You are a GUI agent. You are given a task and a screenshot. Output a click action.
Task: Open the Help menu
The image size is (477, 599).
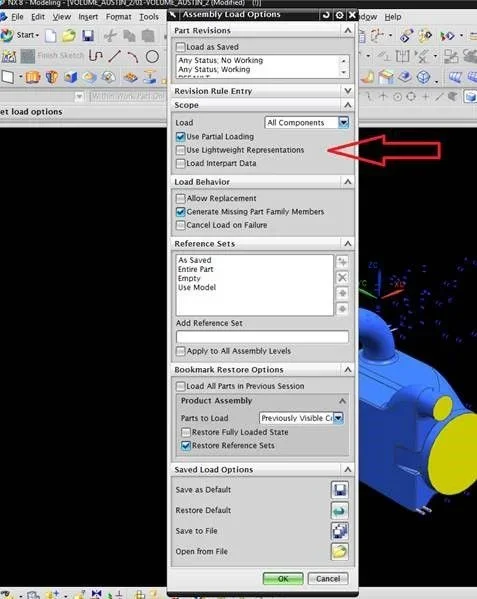click(393, 17)
